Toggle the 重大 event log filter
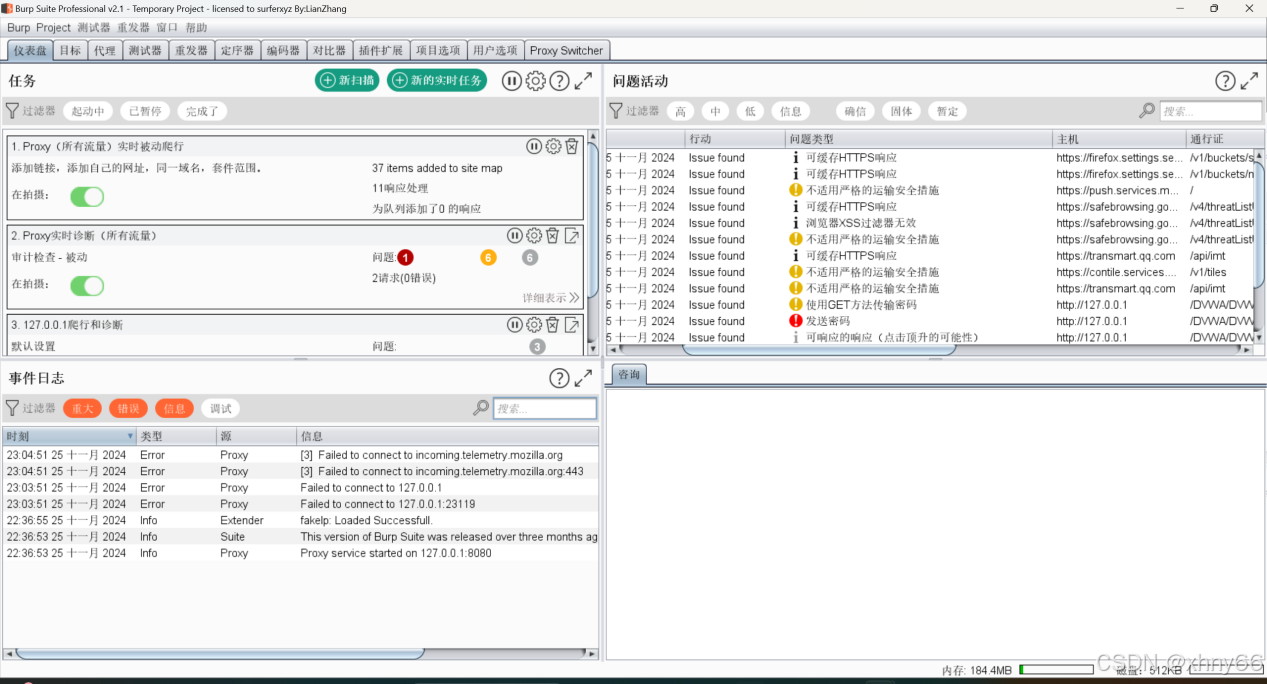The width and height of the screenshot is (1267, 684). tap(82, 408)
